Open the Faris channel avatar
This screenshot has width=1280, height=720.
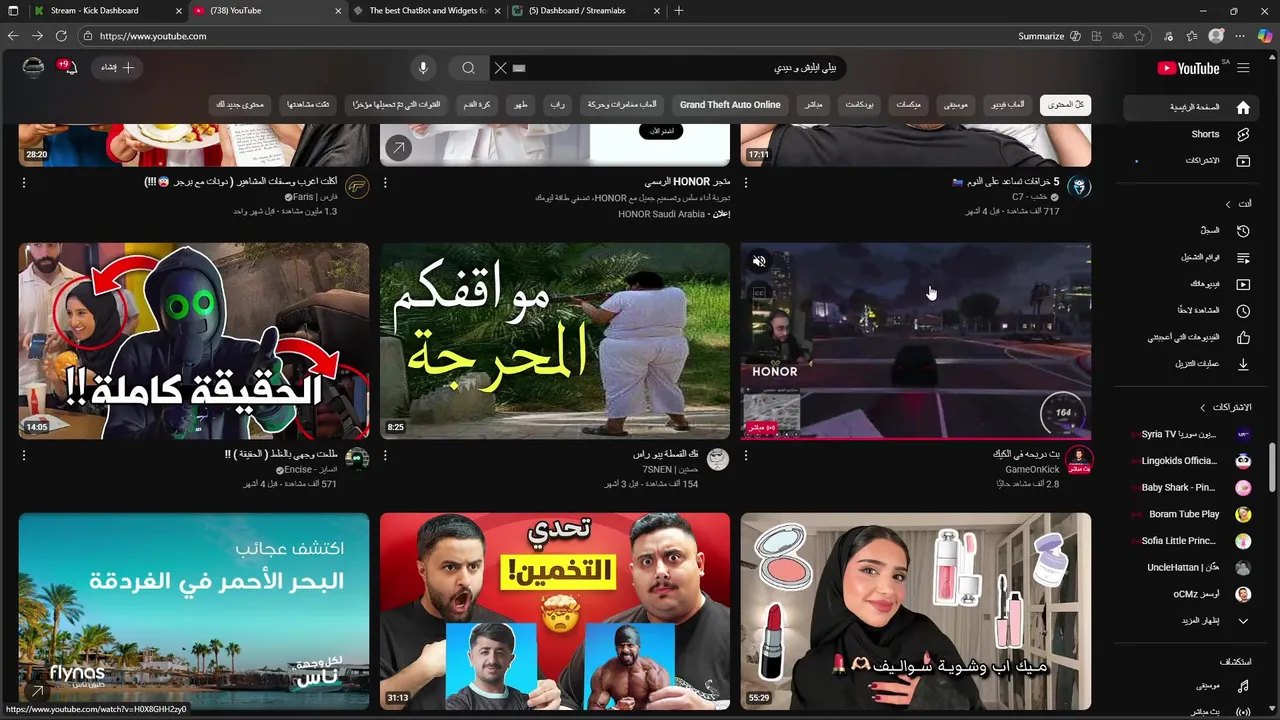[x=357, y=187]
